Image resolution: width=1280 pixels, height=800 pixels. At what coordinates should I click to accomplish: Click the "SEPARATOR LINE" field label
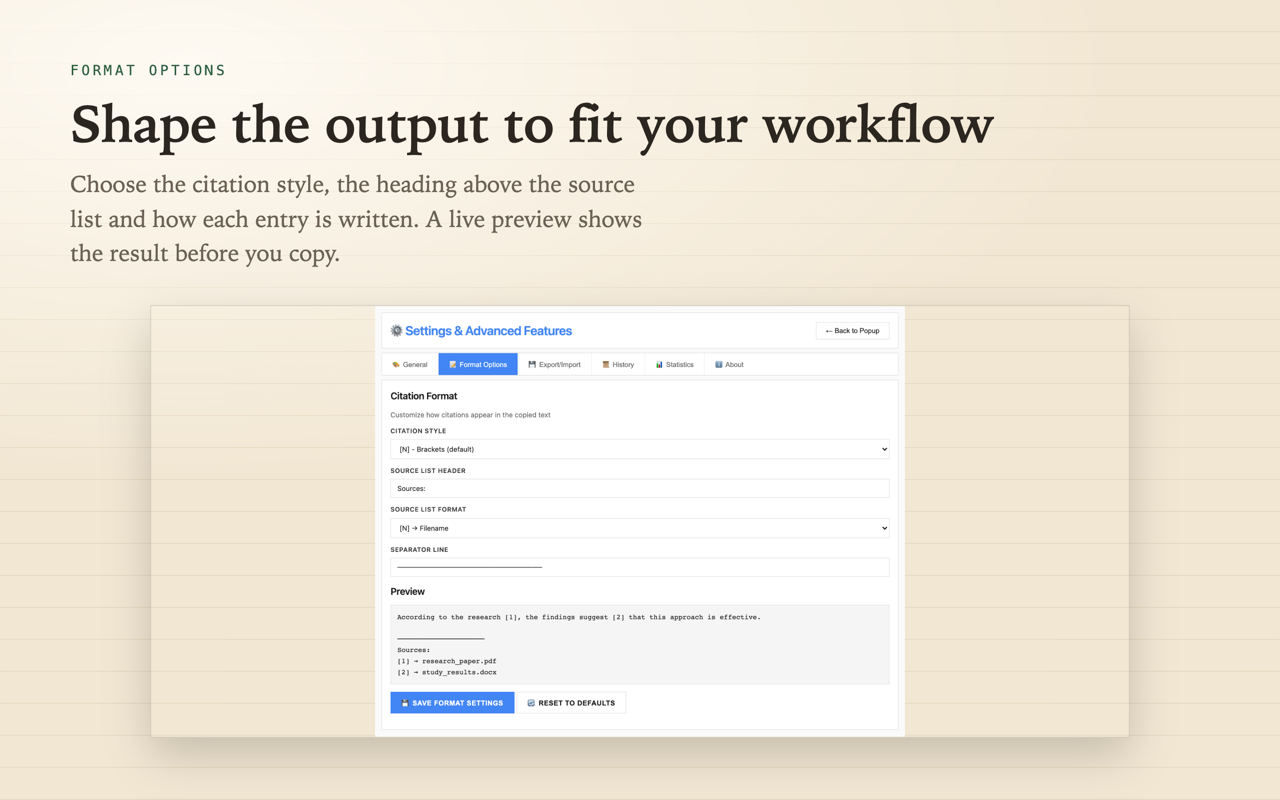[x=419, y=549]
